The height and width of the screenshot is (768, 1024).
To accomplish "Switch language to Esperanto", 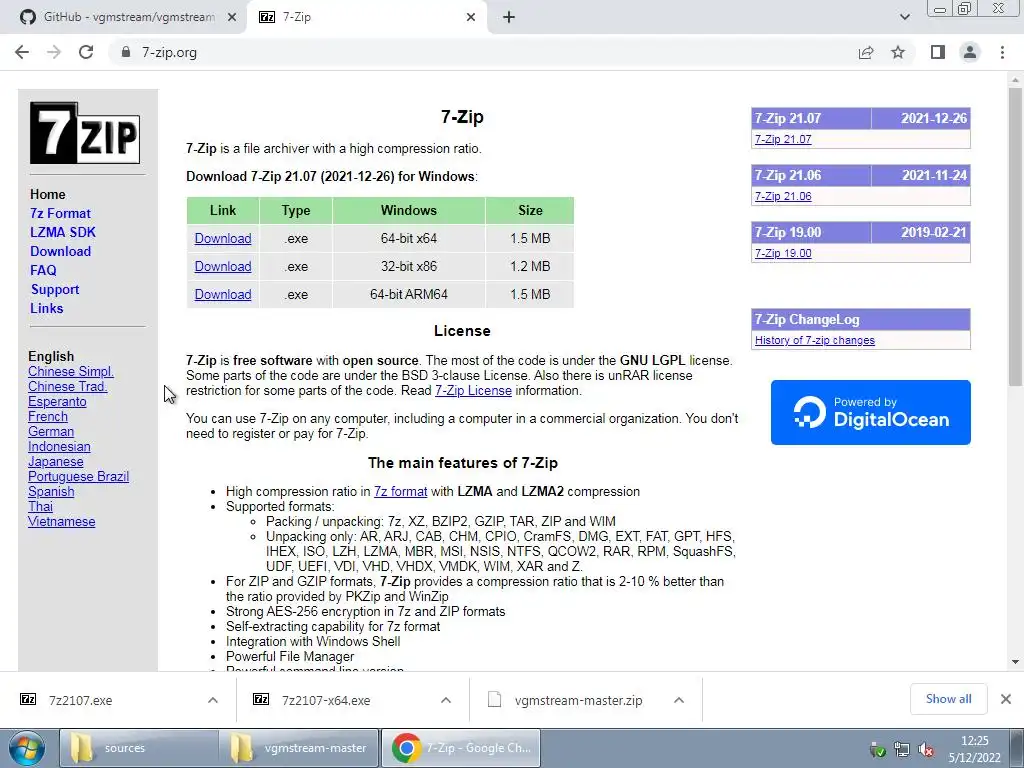I will pos(57,402).
